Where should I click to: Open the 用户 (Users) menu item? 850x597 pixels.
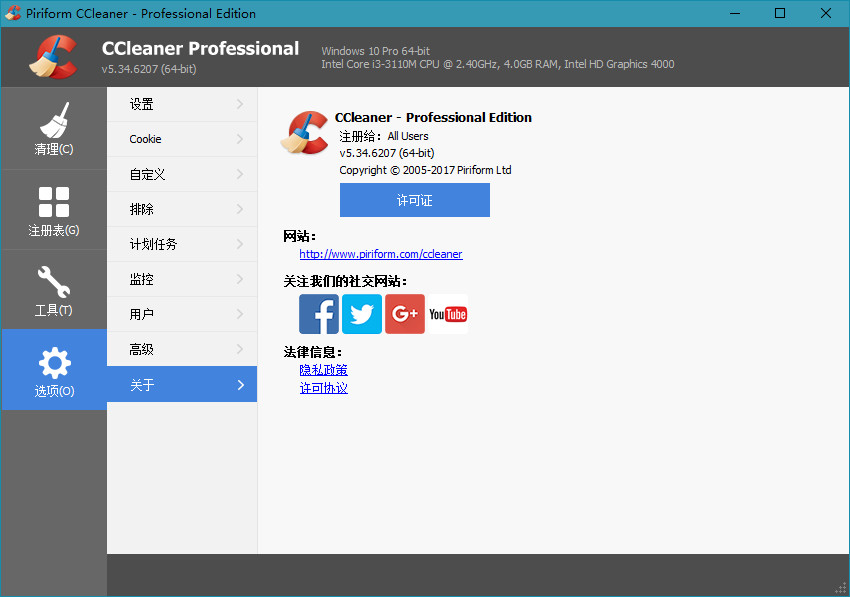(x=182, y=314)
